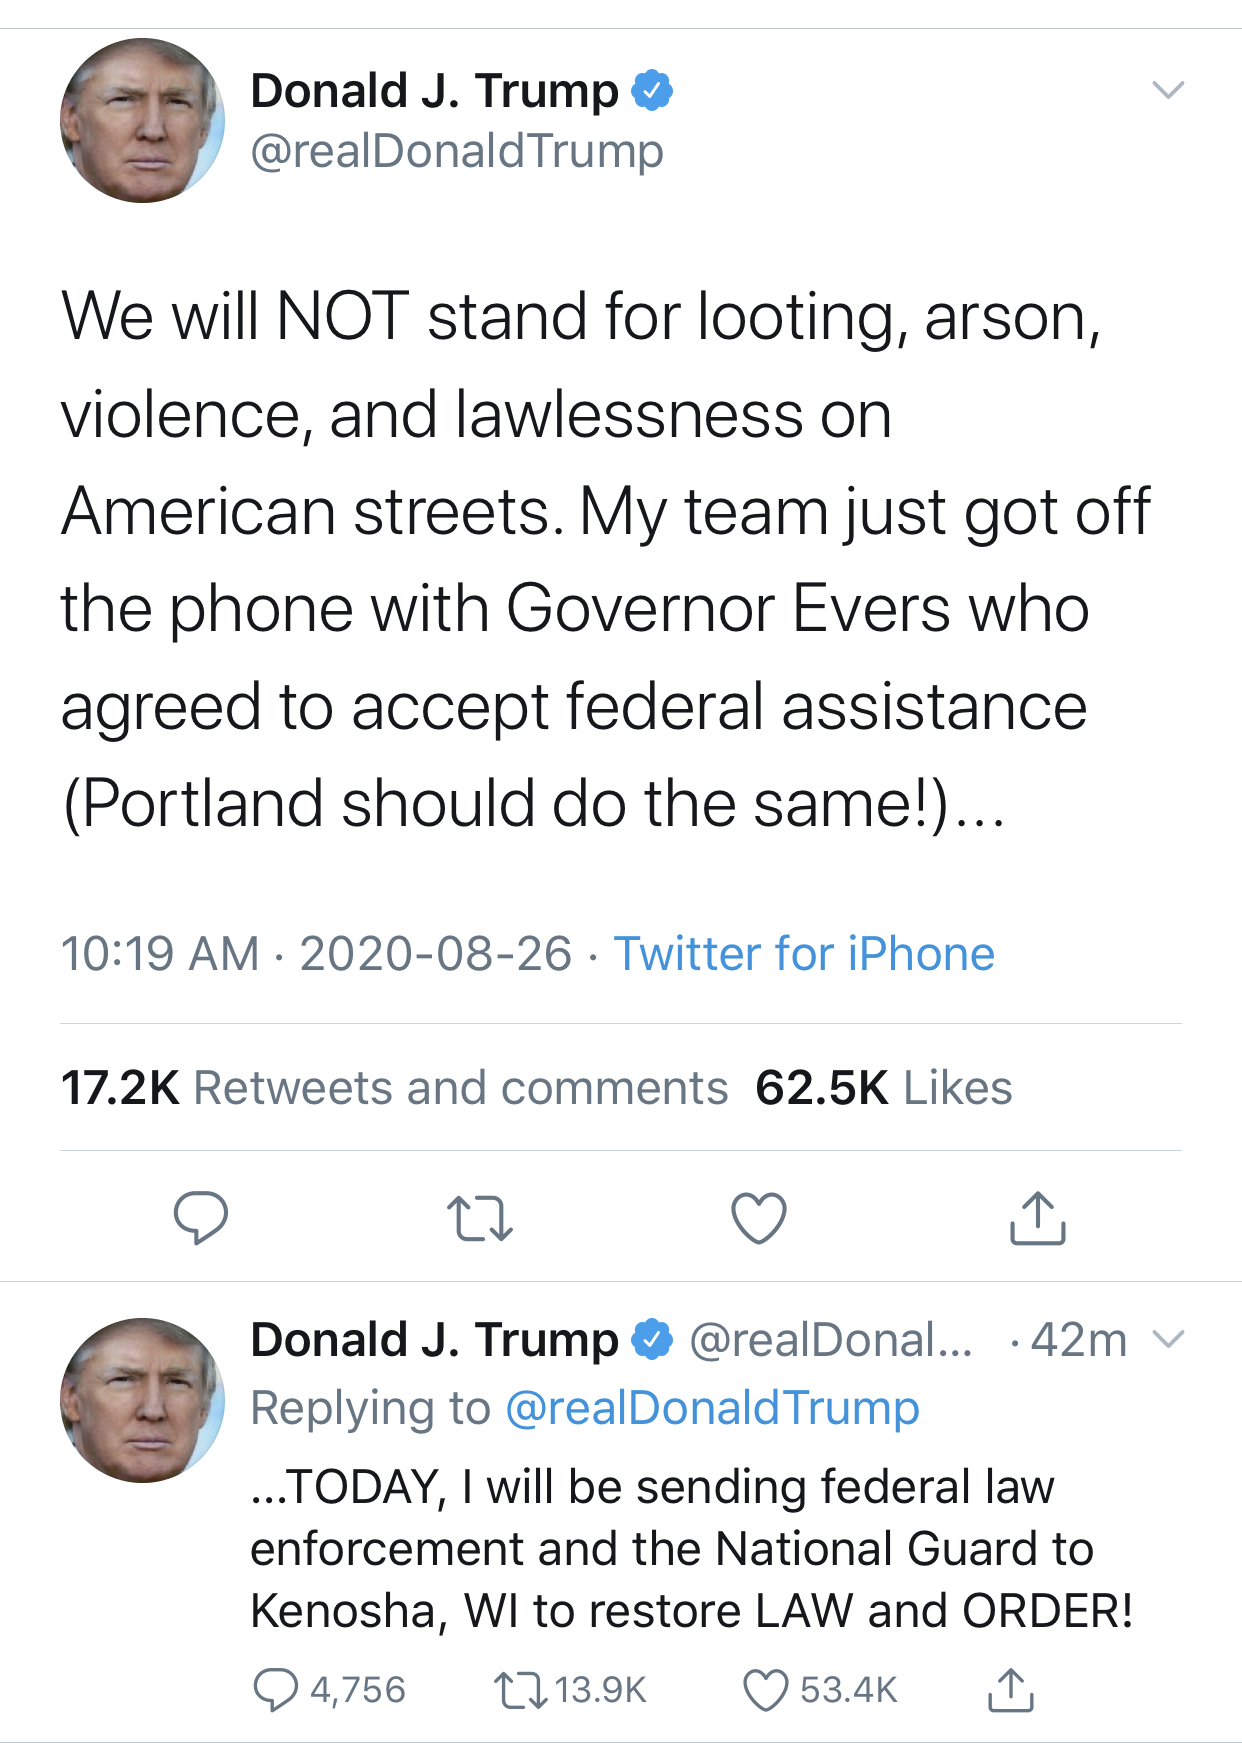This screenshot has width=1242, height=1743.
Task: Open the main tweet's options chevron
Action: coord(1168,90)
